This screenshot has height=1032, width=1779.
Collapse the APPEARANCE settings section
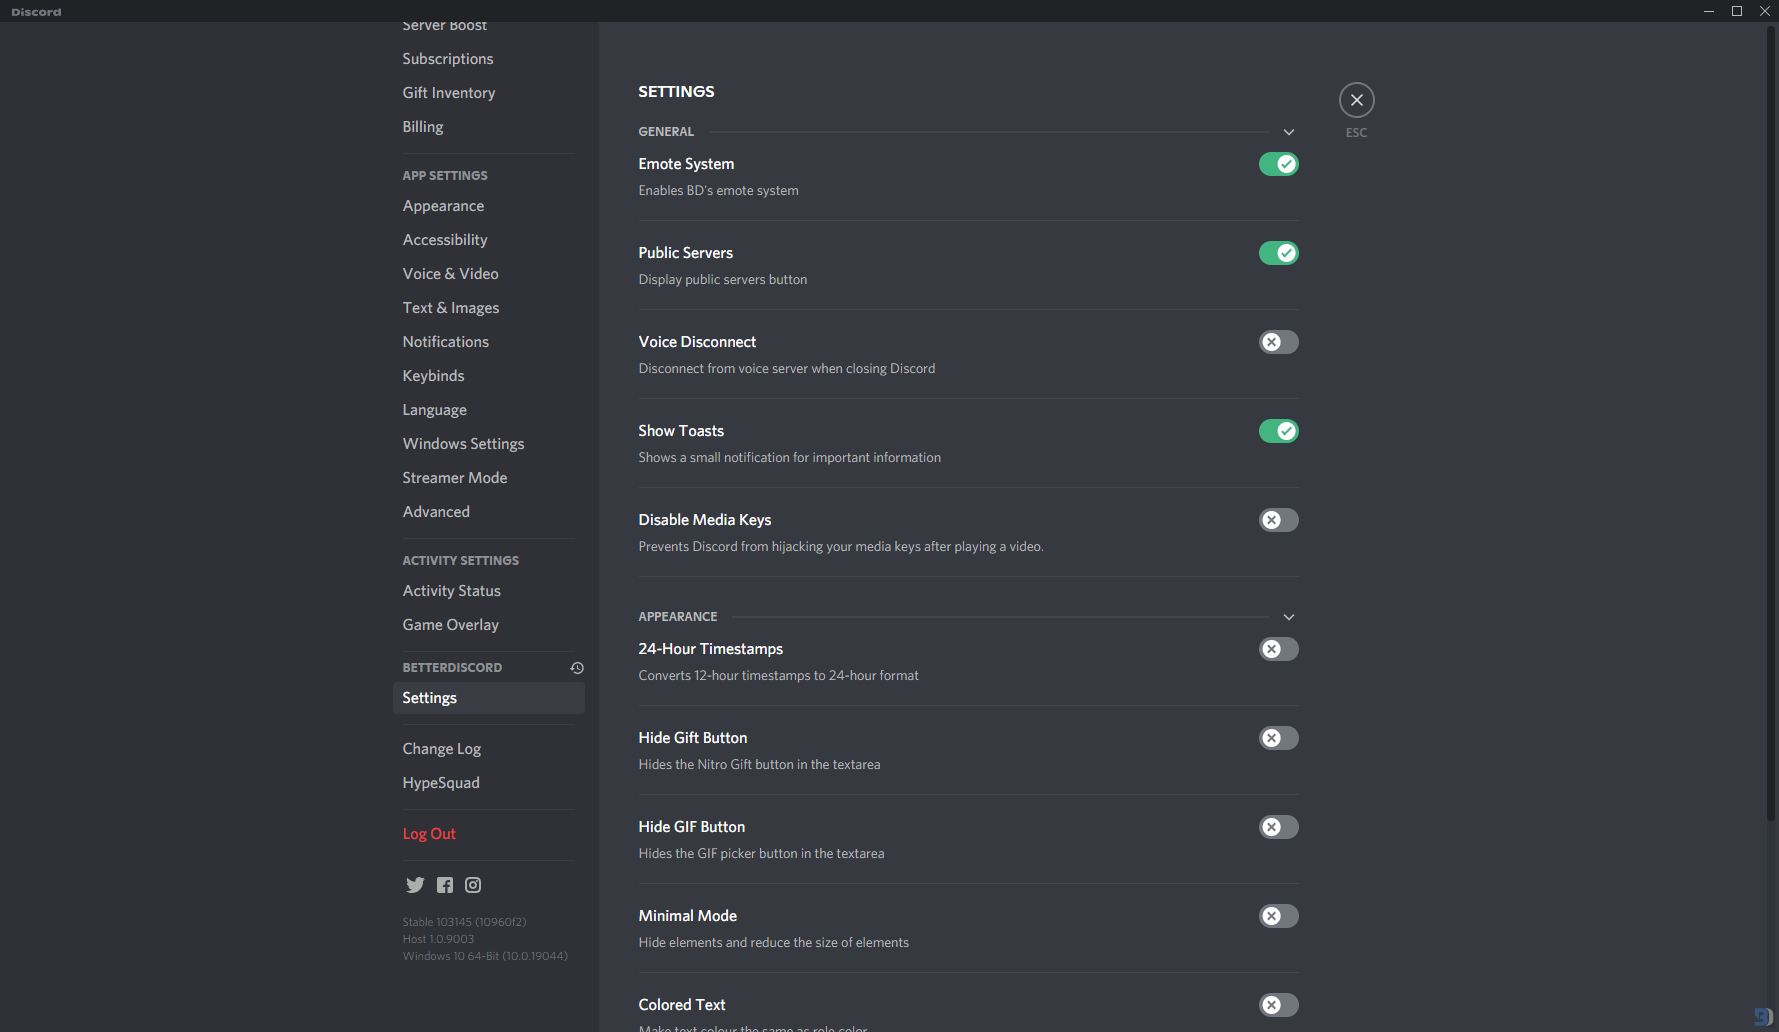[1288, 617]
